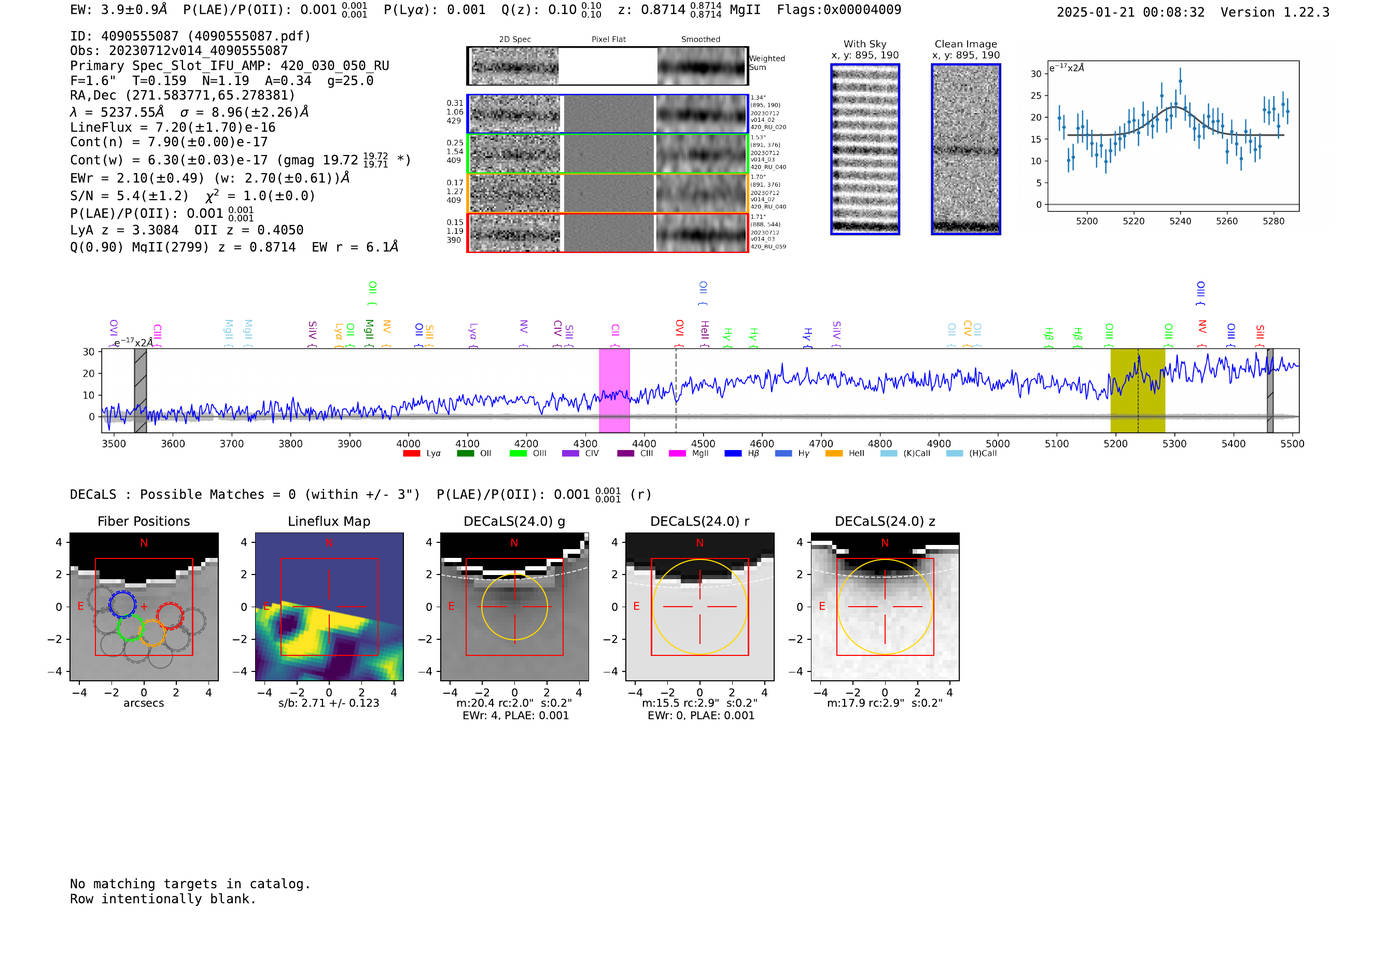Open the DECaLS g-band cutout
Image resolution: width=1400 pixels, height=953 pixels.
(514, 607)
